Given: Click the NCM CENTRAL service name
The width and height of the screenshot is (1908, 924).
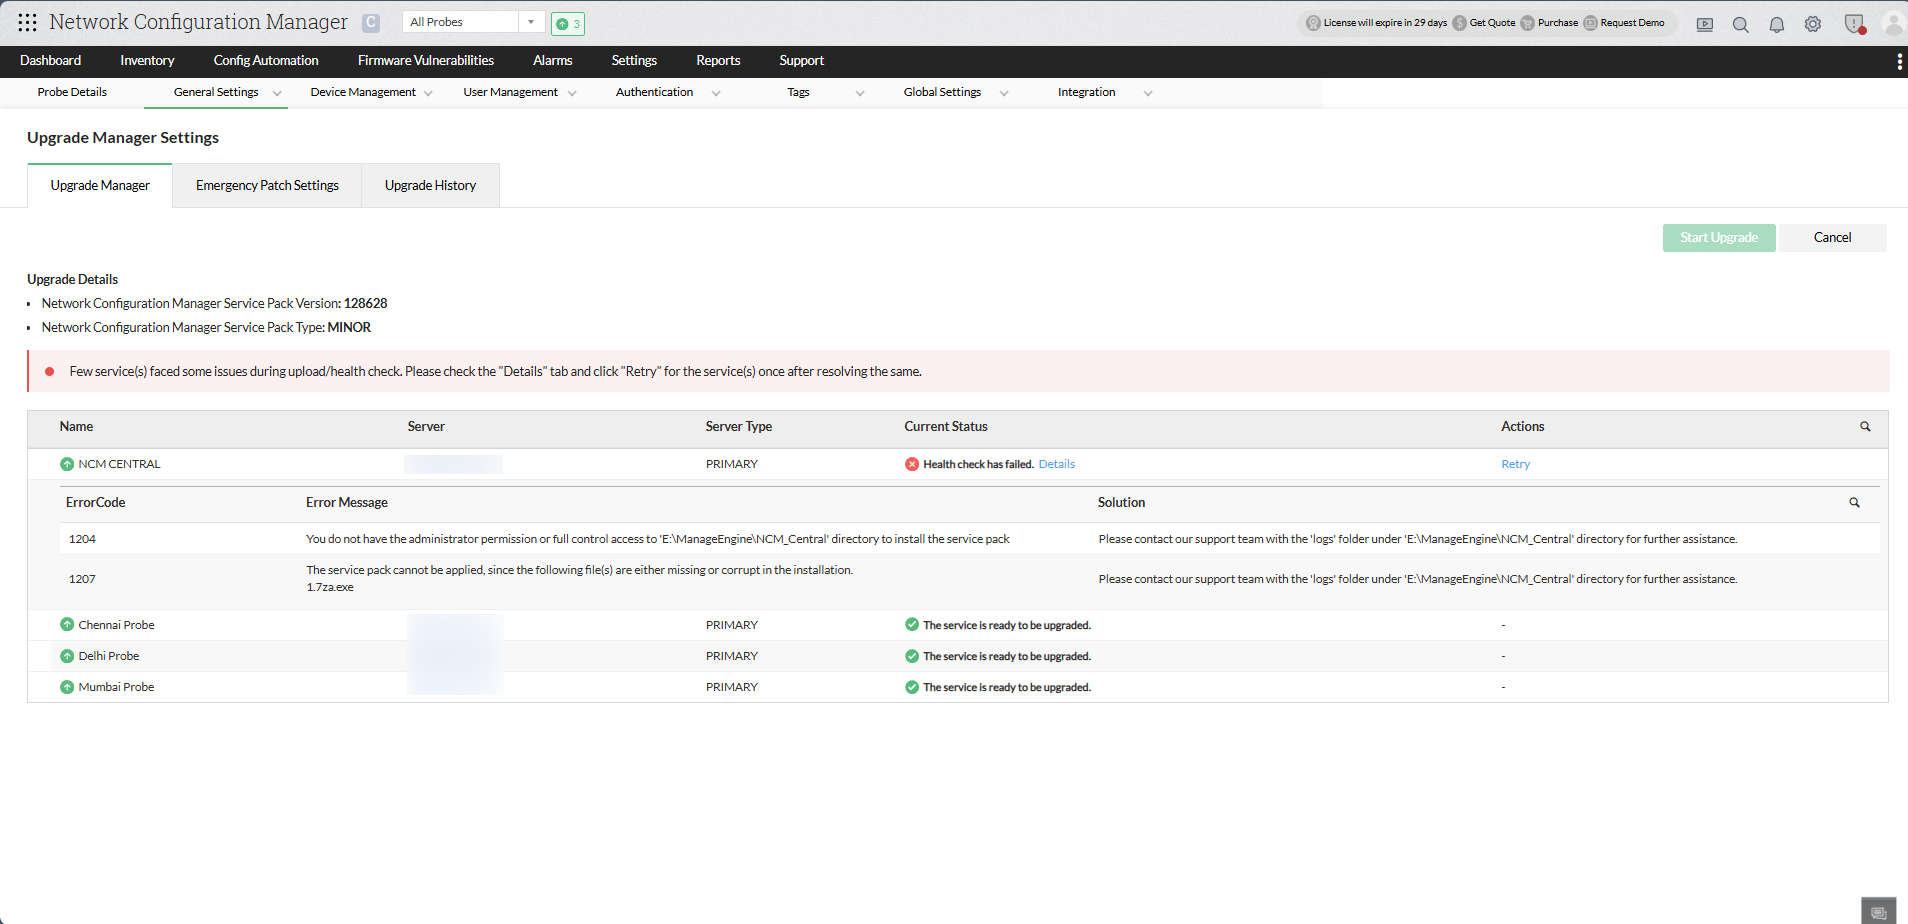Looking at the screenshot, I should tap(119, 464).
